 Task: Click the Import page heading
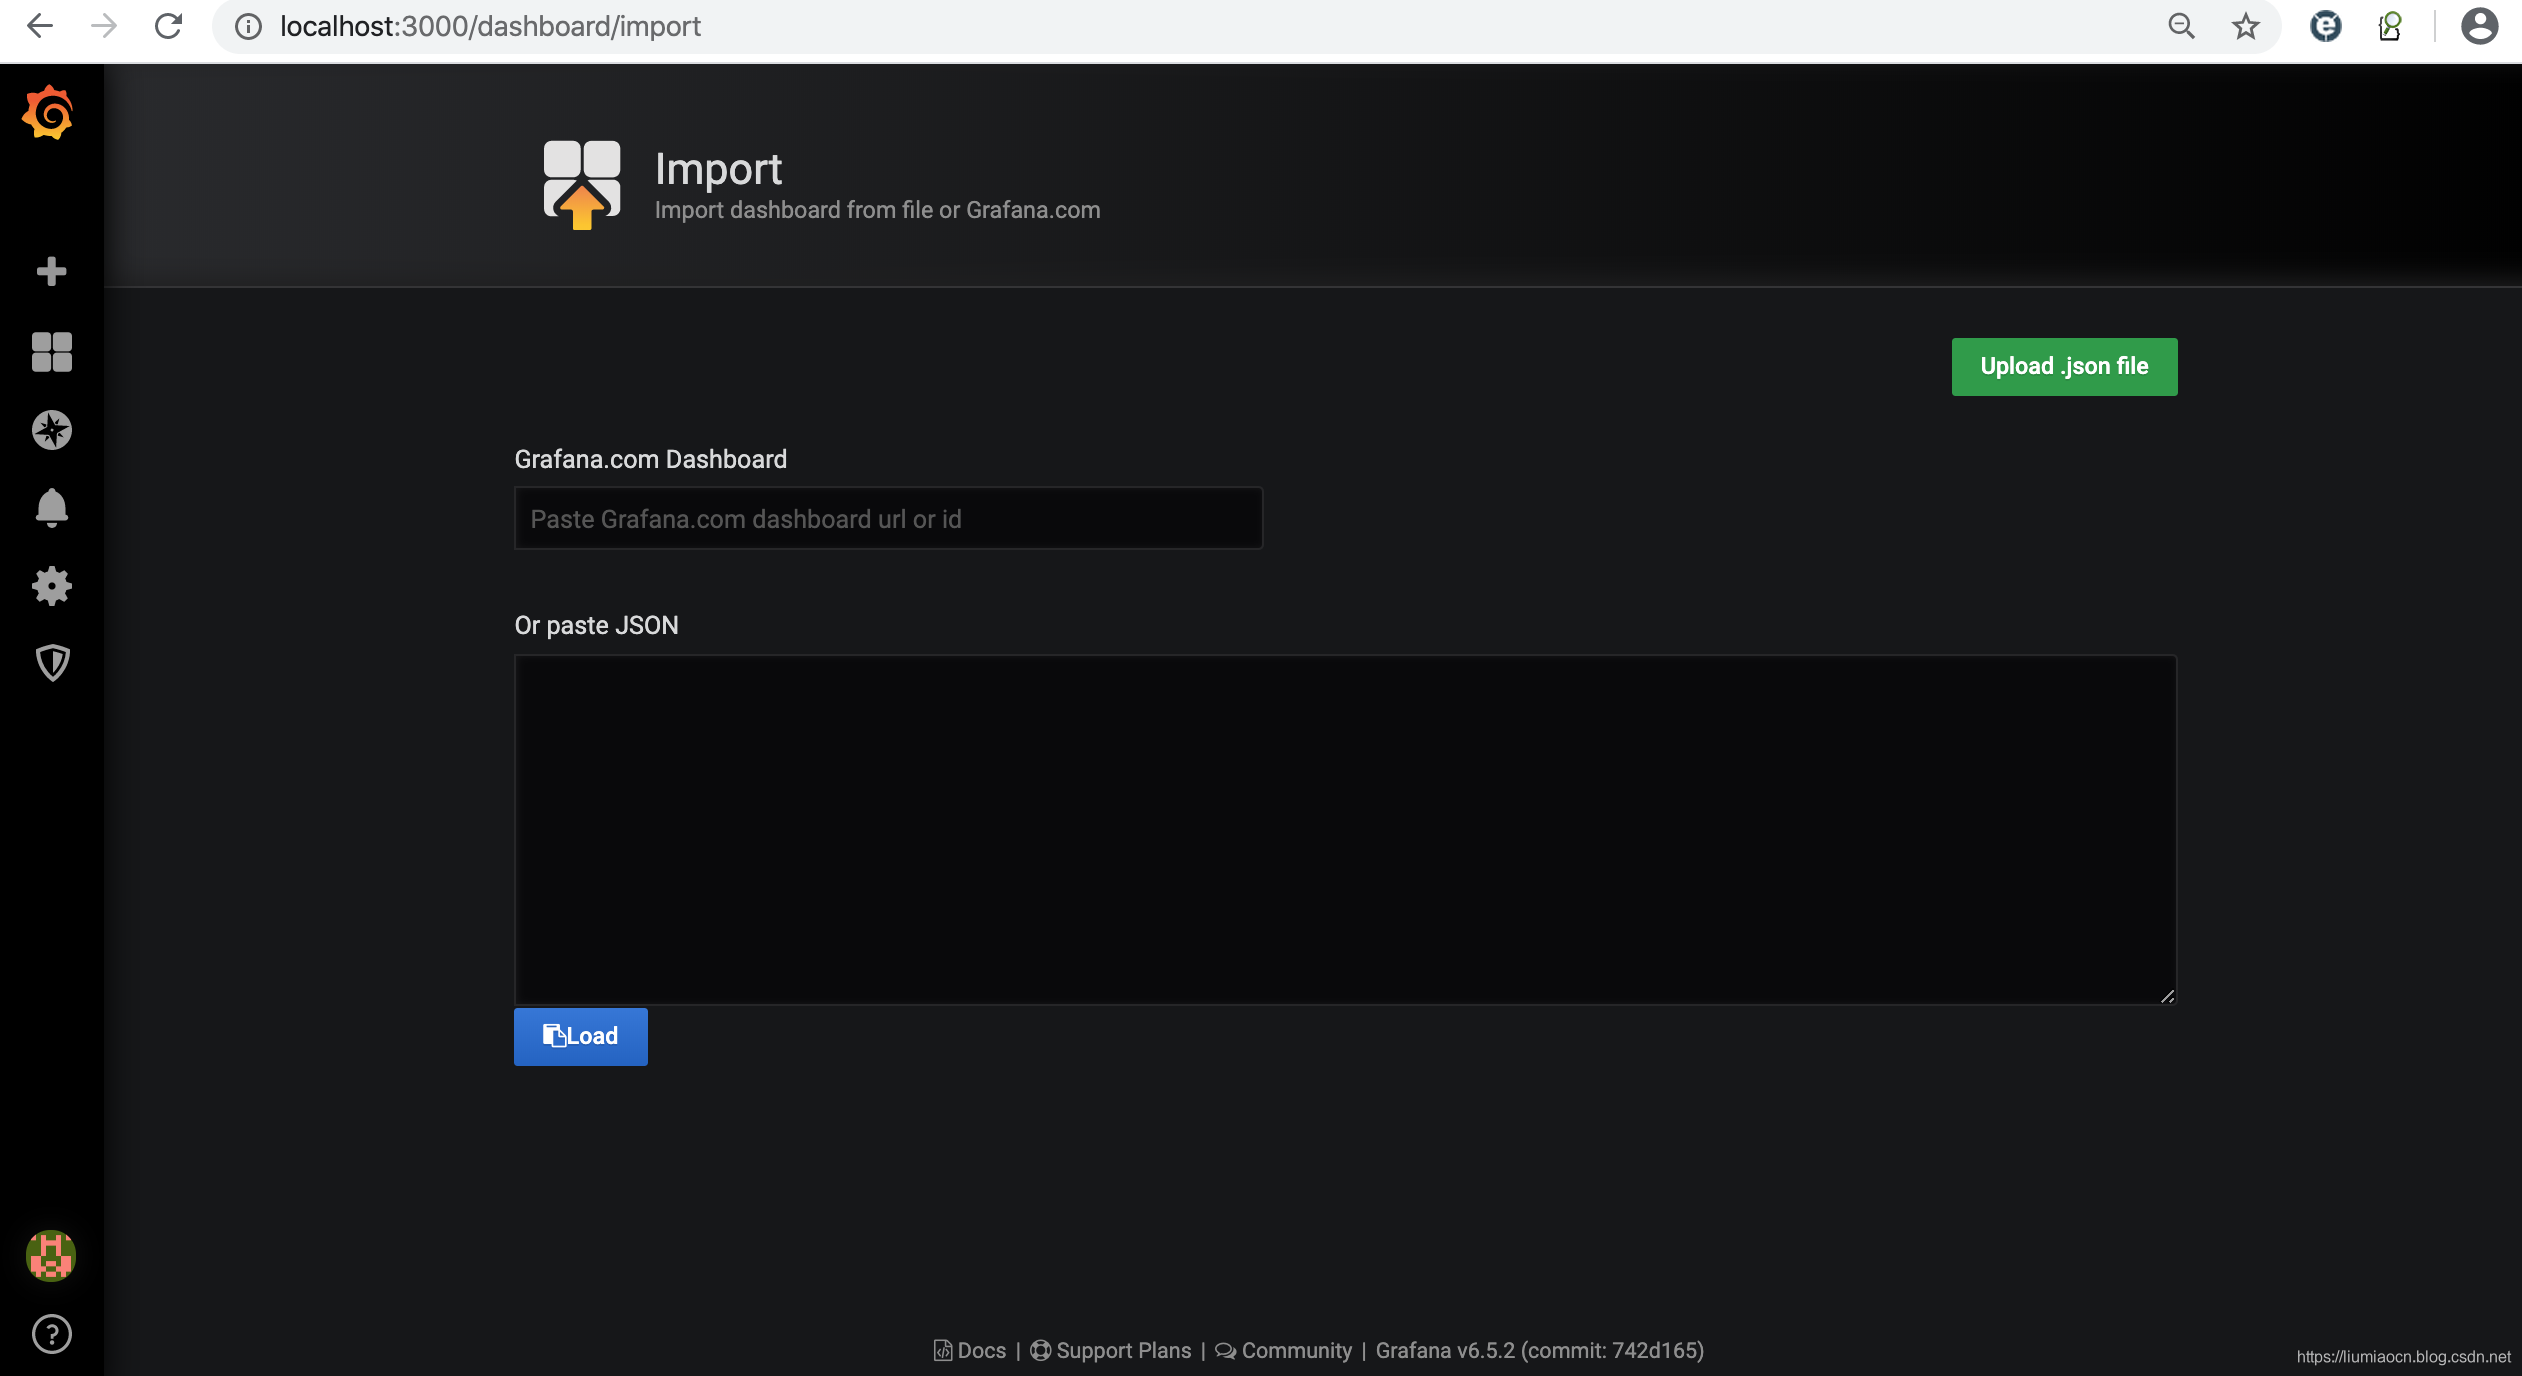click(x=719, y=169)
